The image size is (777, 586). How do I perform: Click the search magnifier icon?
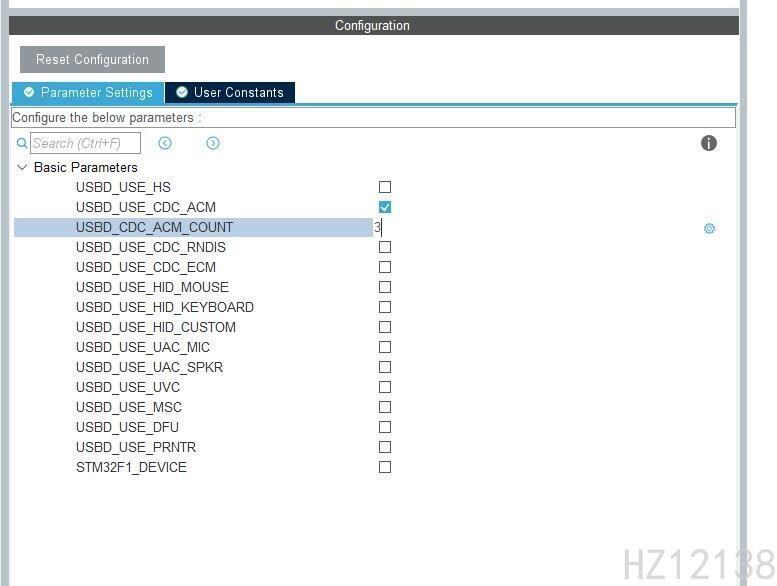tap(22, 143)
